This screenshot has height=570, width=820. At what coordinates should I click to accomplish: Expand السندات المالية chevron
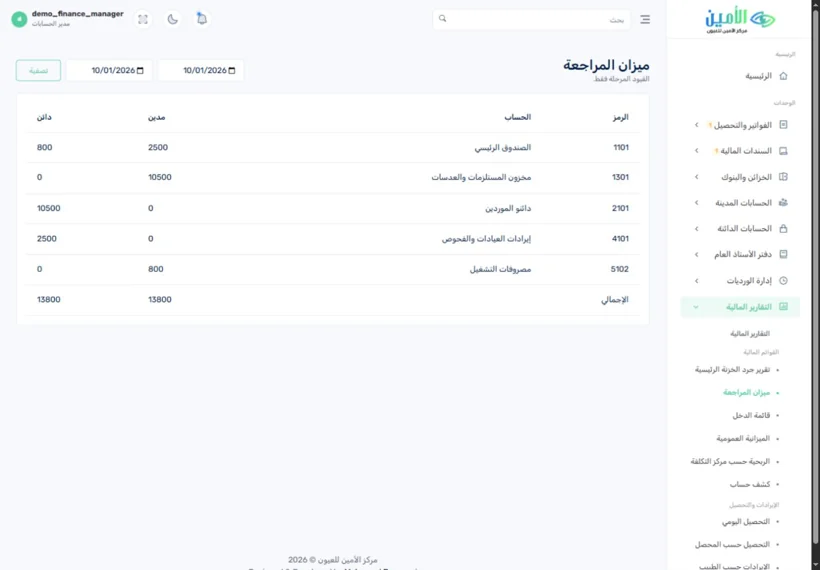pos(696,151)
